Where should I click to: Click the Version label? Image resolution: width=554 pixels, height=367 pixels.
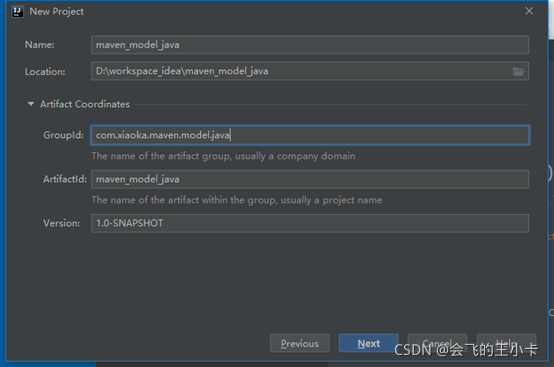click(61, 223)
